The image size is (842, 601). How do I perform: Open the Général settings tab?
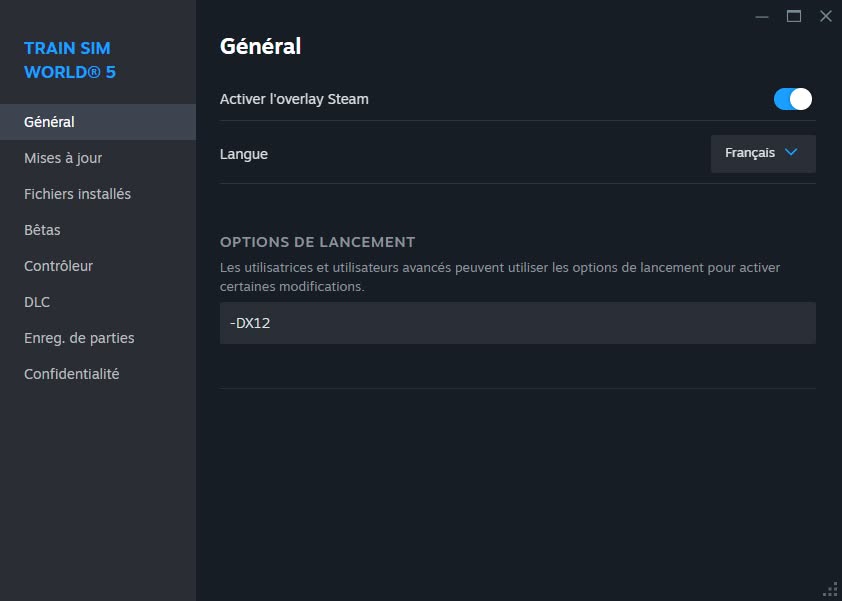point(98,122)
